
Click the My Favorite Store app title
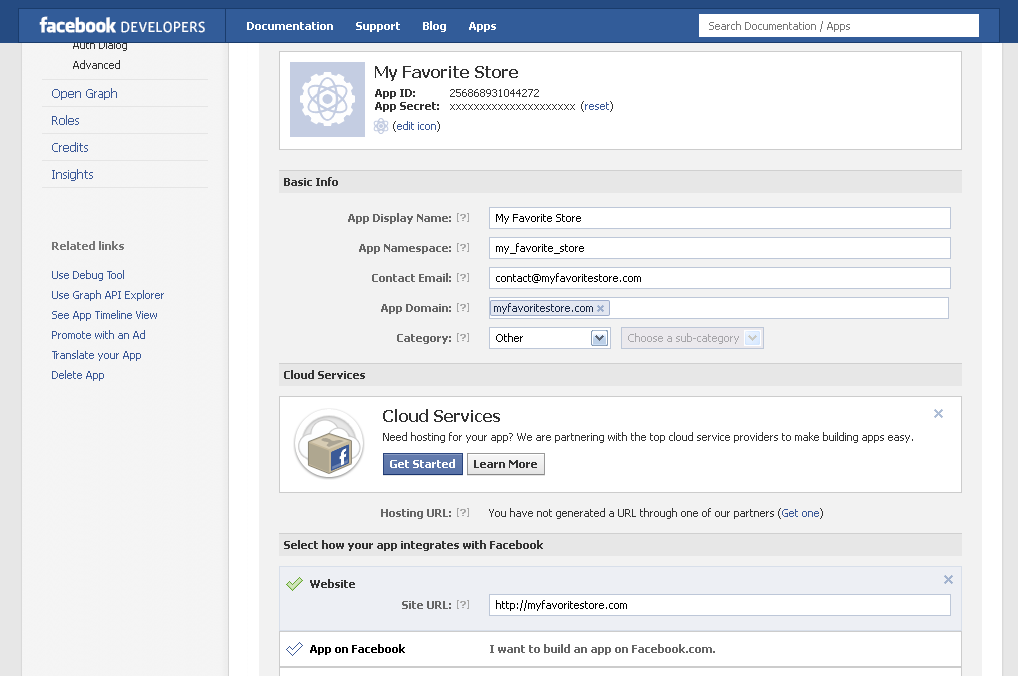point(446,72)
